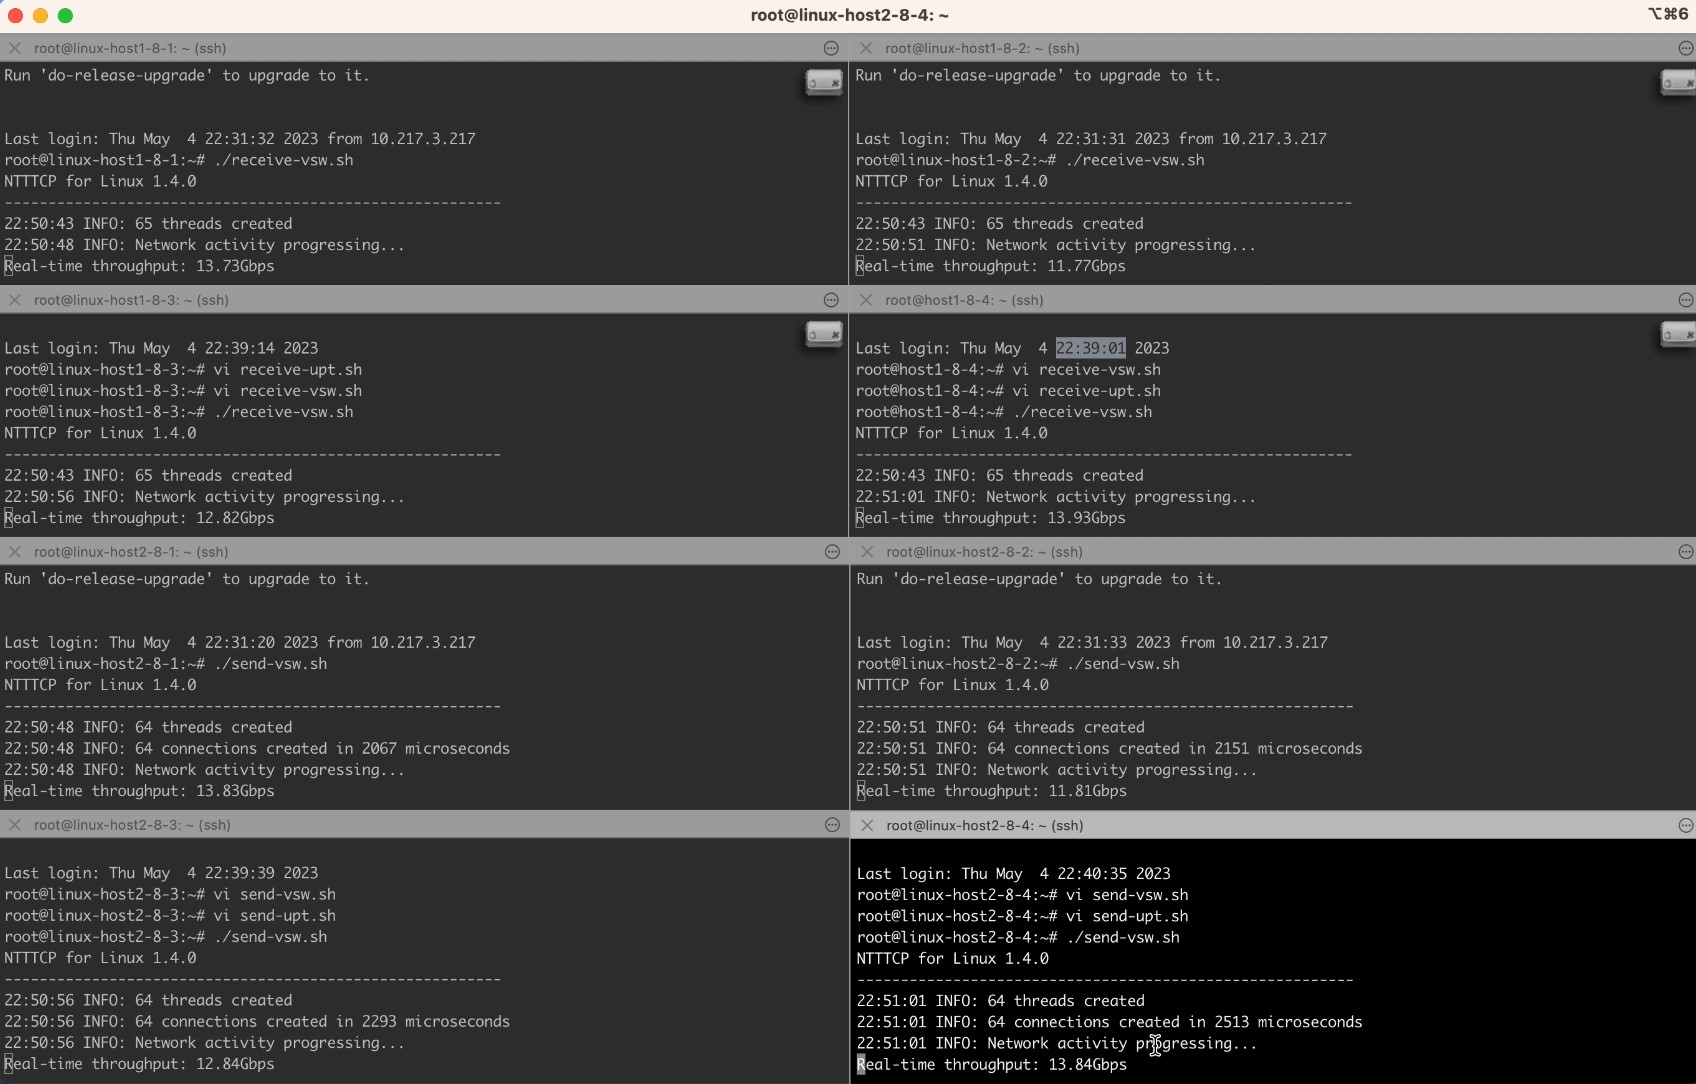This screenshot has height=1084, width=1696.
Task: Close the linux-host1-8-2 ssh pane
Action: coord(866,48)
